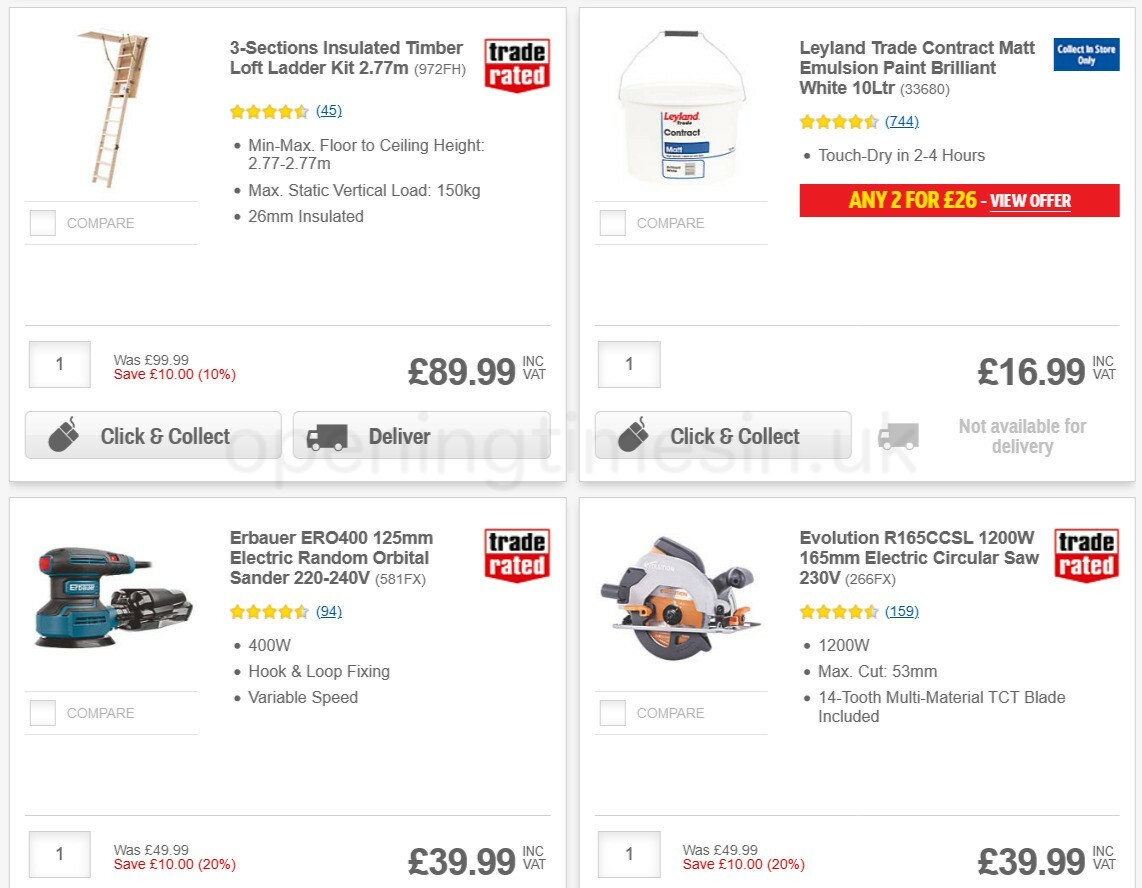Tick Compare on the Evolution circular saw
Viewport: 1142px width, 888px height.
(612, 712)
